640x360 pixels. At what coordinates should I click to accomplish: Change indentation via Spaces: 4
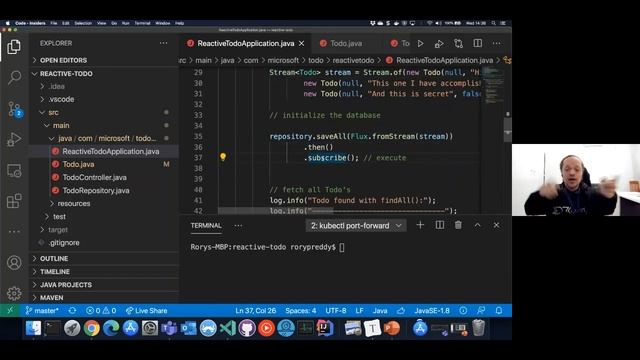pos(301,311)
